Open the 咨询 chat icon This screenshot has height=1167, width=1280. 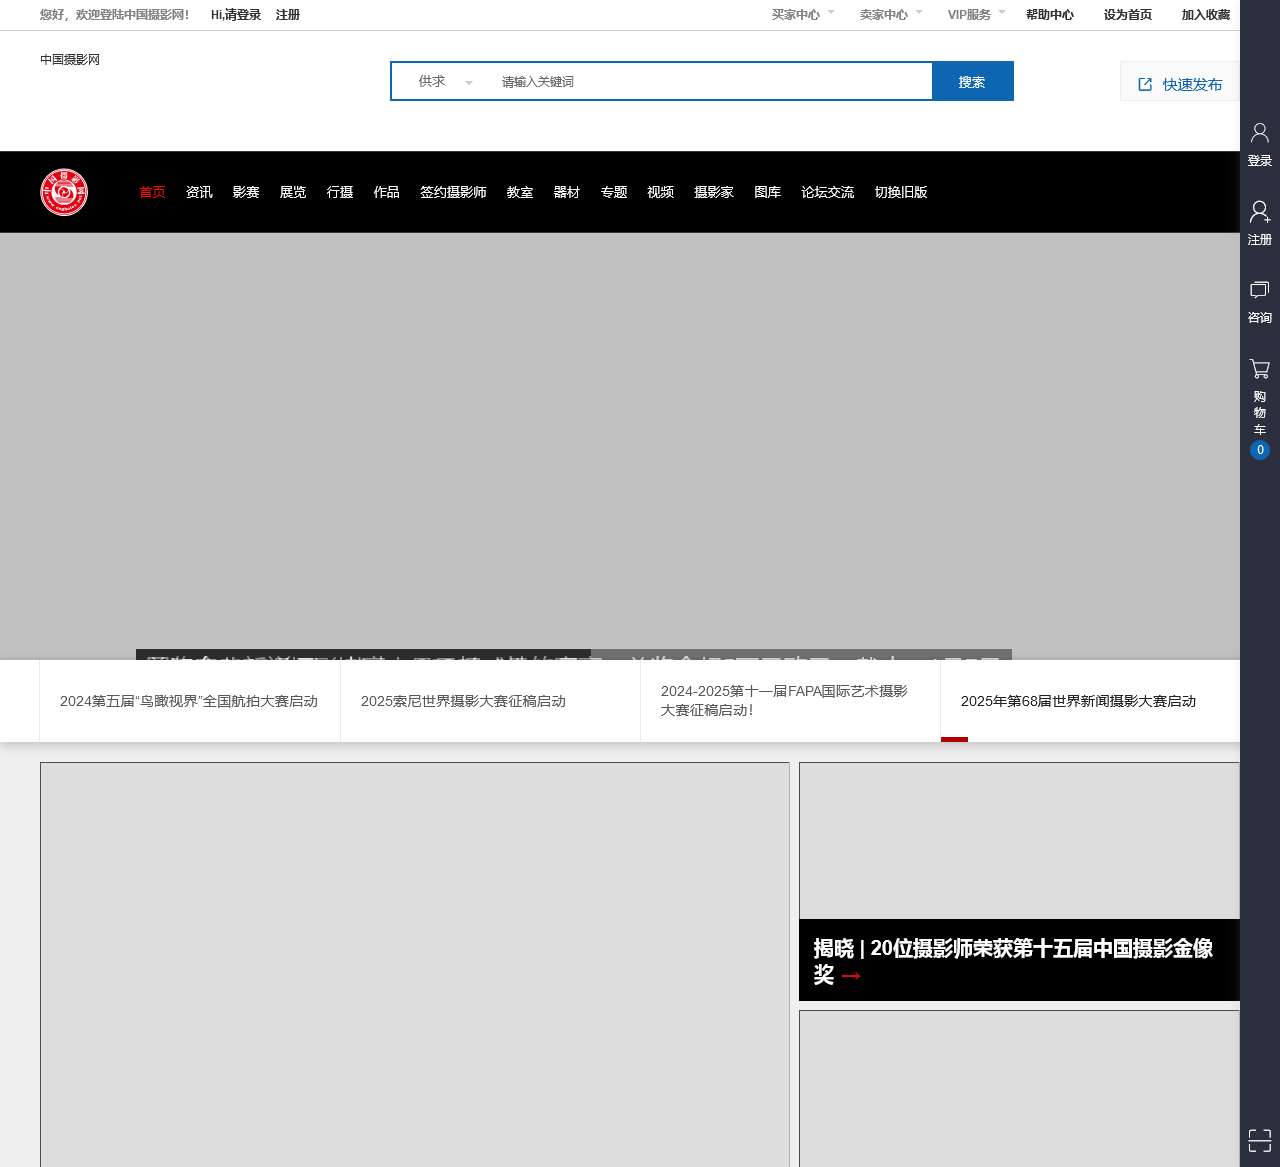pyautogui.click(x=1260, y=290)
